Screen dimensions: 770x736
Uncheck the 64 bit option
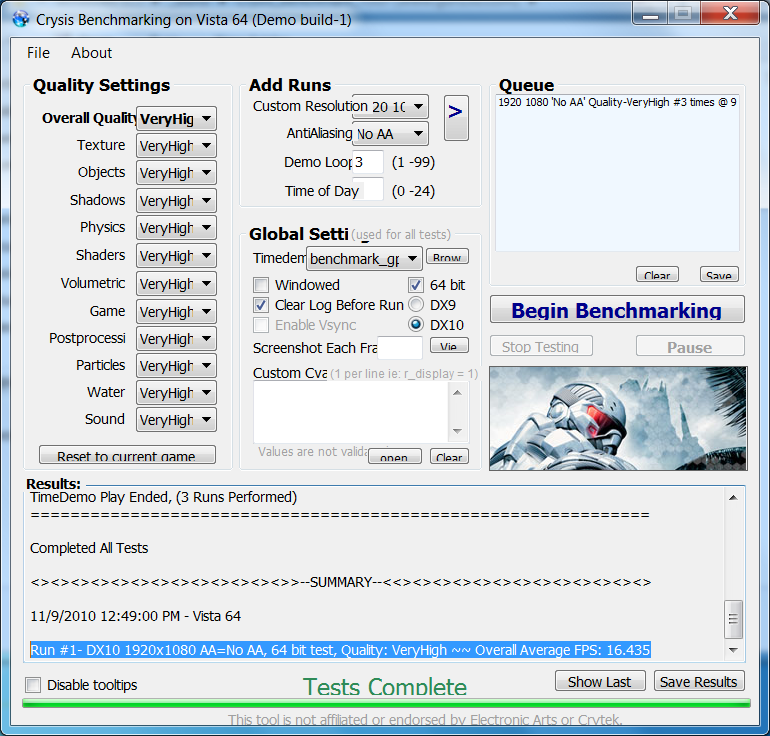tap(416, 285)
